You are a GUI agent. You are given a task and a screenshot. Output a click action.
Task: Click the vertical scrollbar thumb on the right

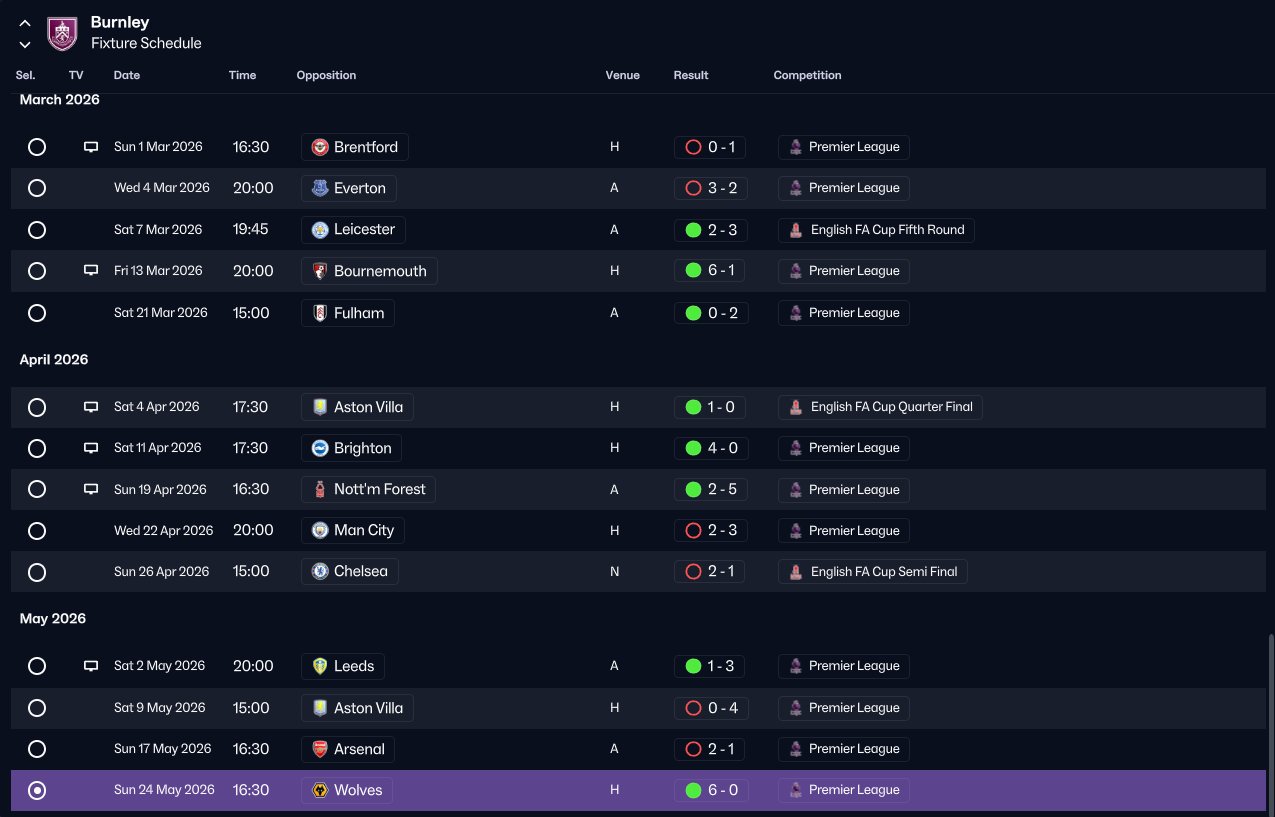click(1272, 722)
